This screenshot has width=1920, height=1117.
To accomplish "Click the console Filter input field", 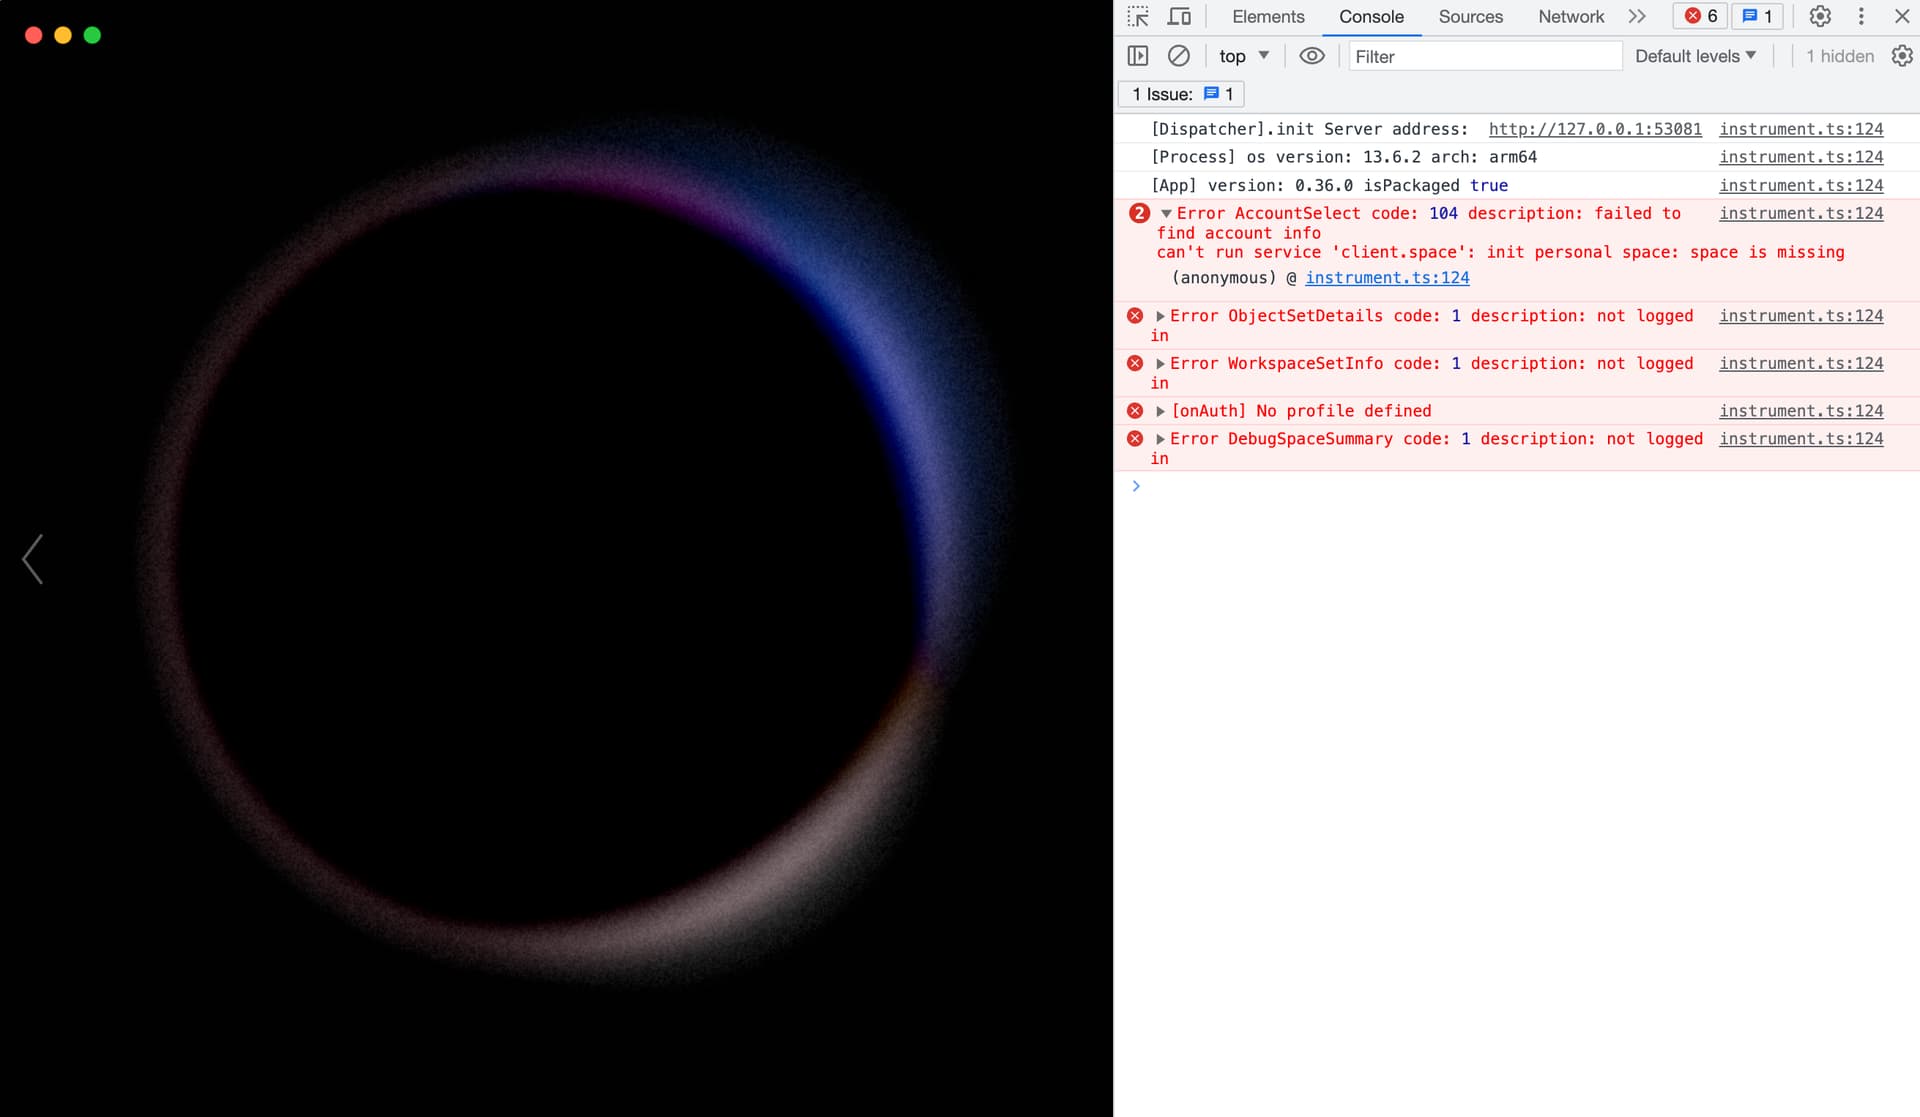I will click(x=1485, y=56).
